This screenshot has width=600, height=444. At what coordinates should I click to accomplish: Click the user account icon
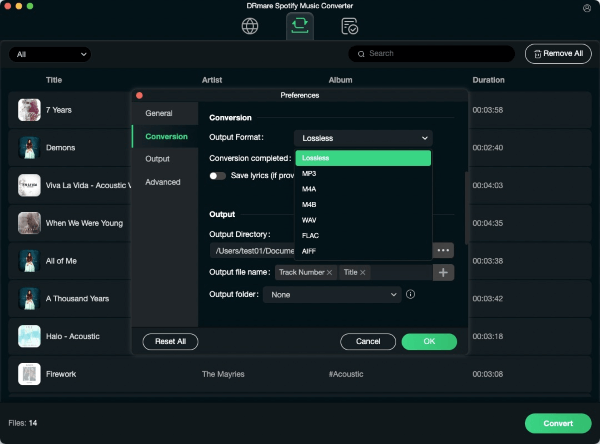click(586, 8)
